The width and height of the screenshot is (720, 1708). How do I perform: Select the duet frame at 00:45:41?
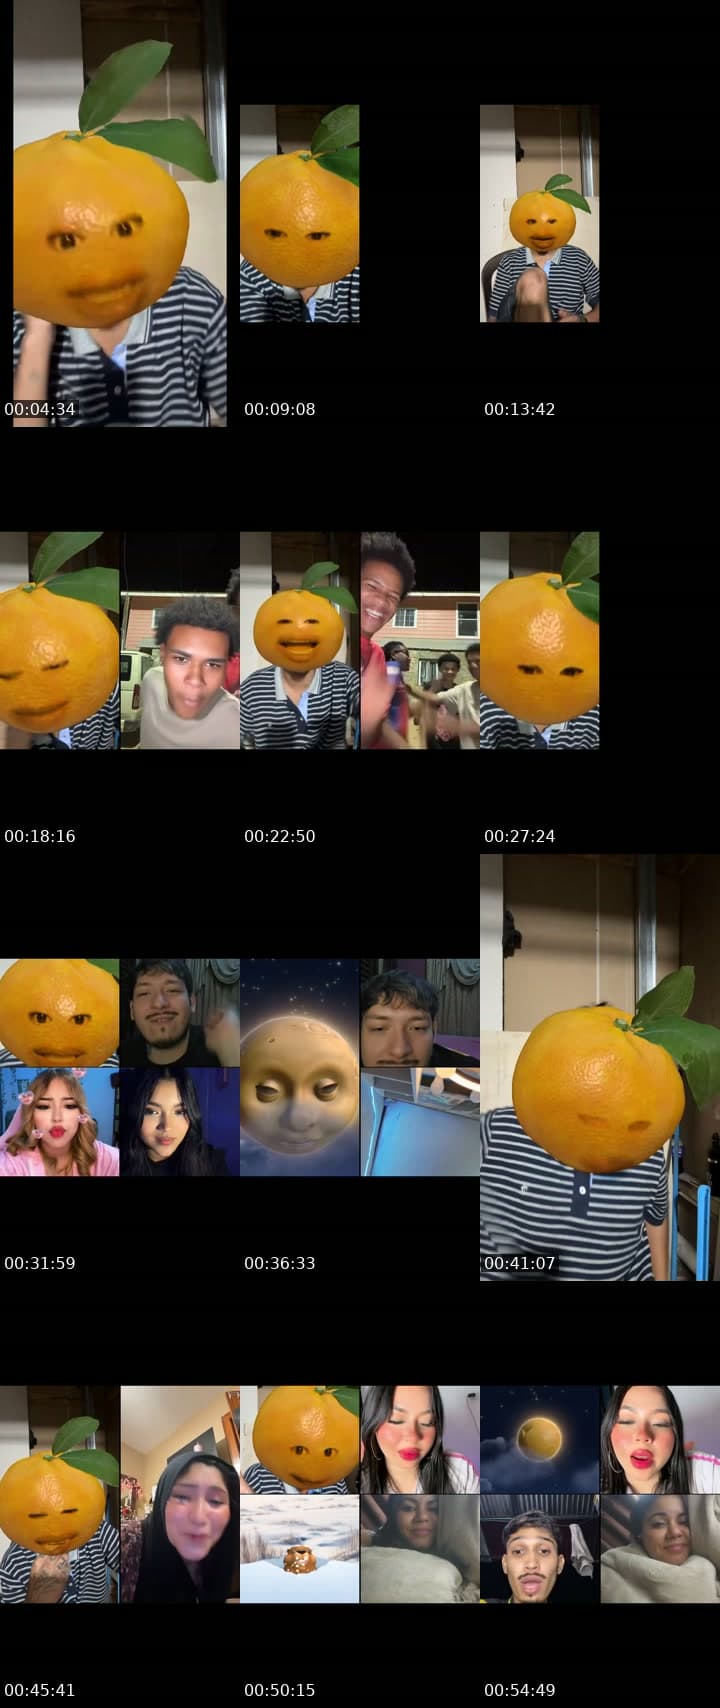[x=120, y=1494]
